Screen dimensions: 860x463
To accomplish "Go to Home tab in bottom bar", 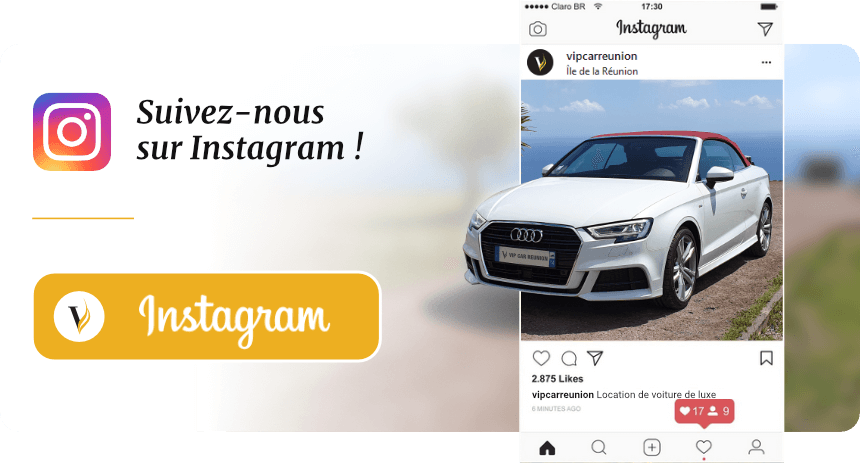I will tap(547, 448).
